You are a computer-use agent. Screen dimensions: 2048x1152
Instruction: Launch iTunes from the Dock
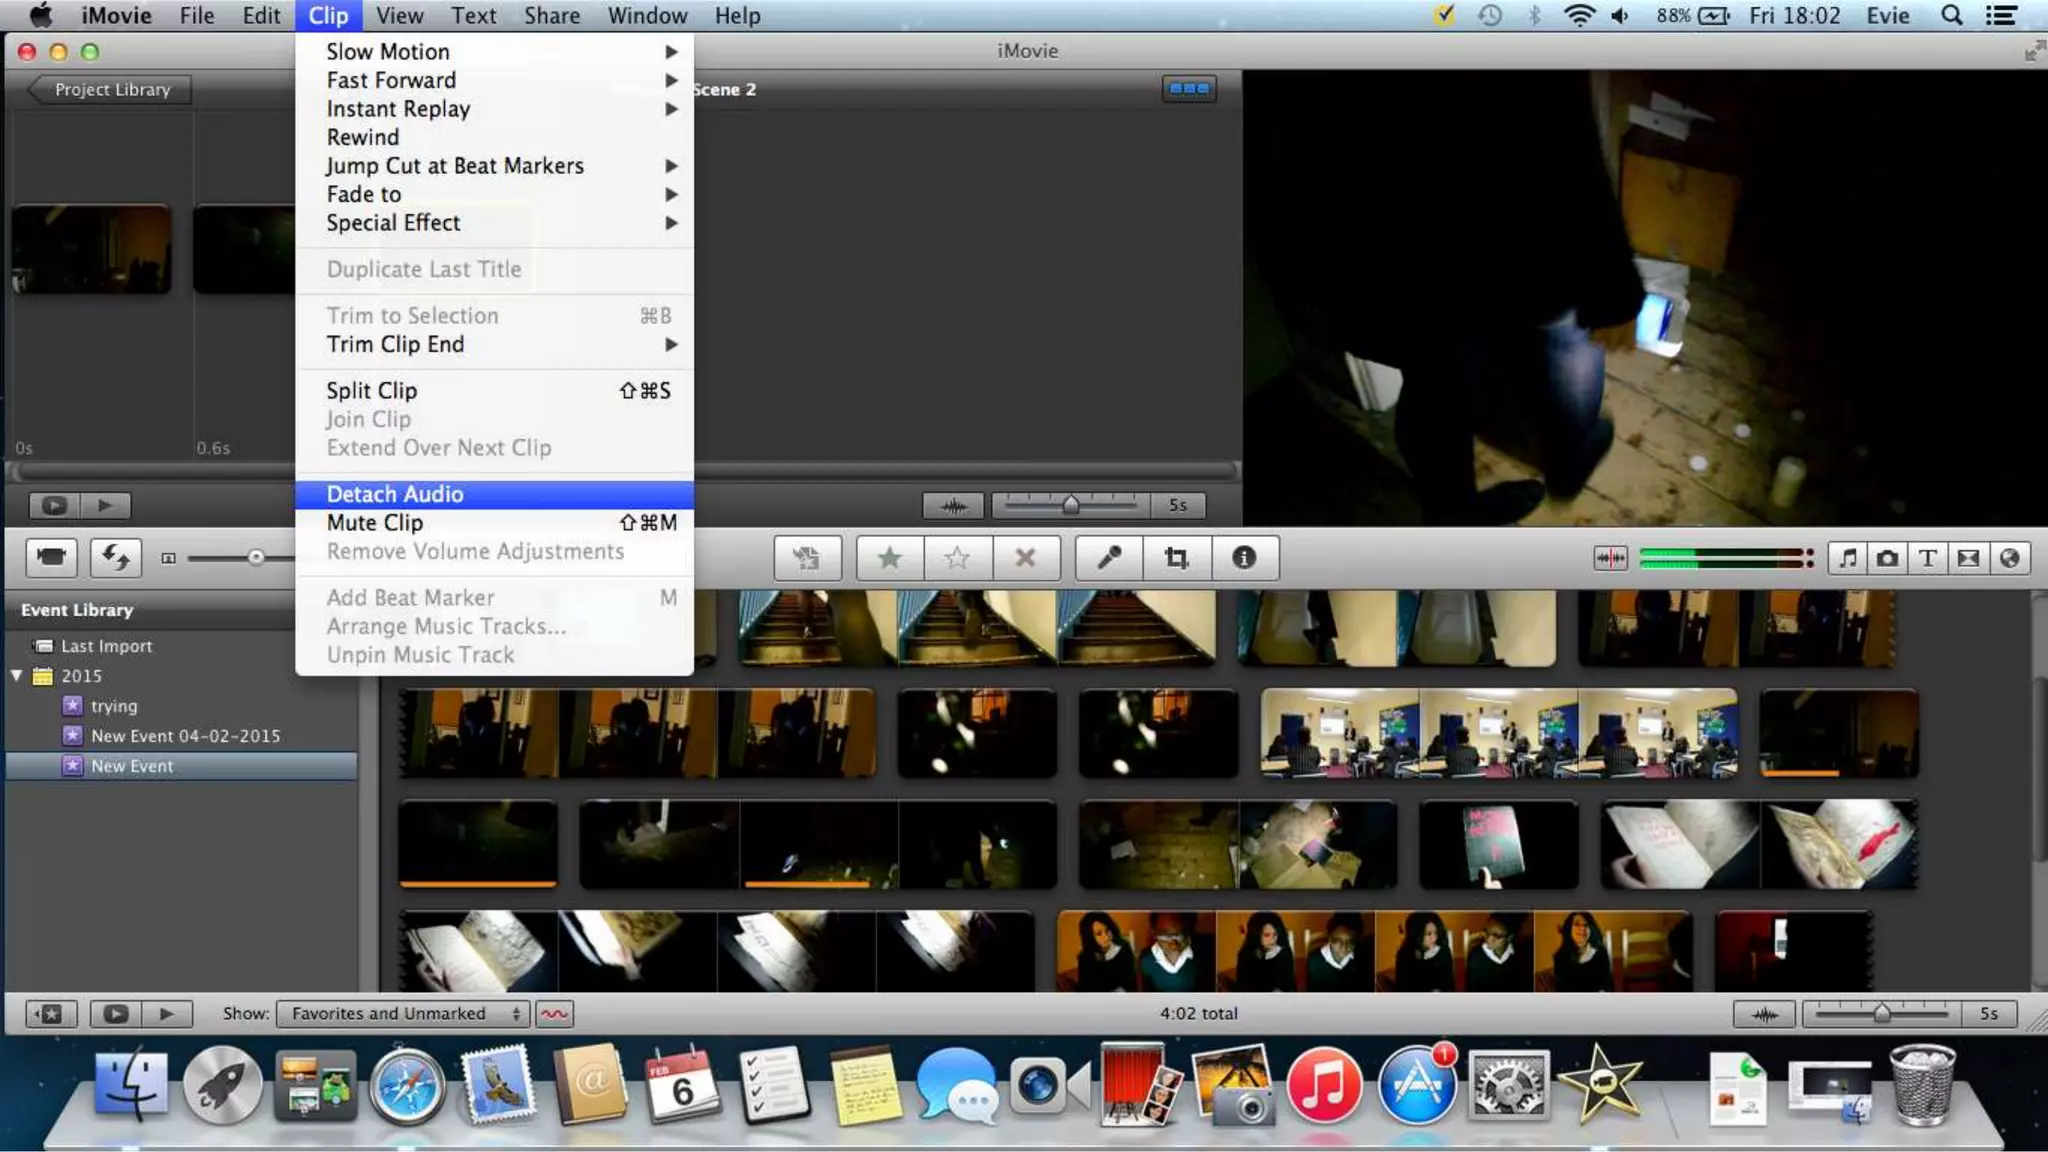[x=1324, y=1086]
